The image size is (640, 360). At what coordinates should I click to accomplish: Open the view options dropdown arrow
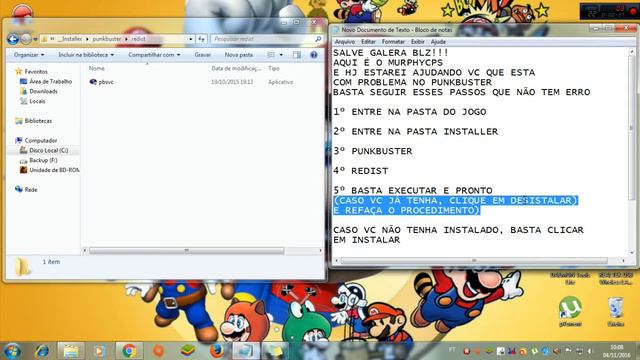pos(281,55)
